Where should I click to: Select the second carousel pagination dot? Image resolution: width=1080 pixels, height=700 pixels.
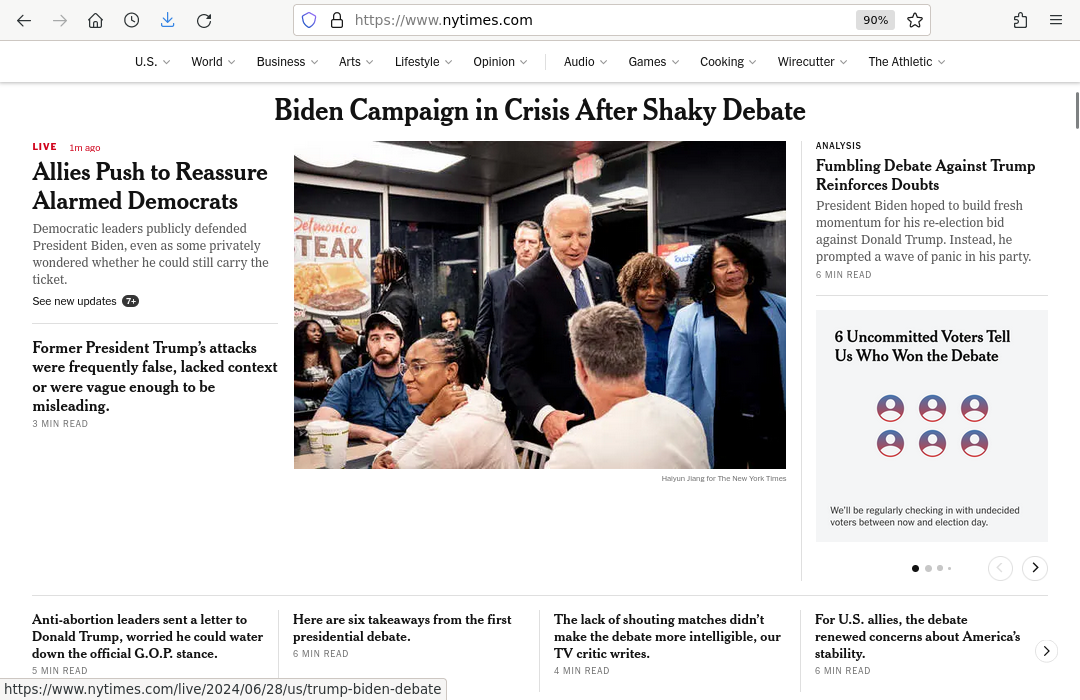(x=928, y=568)
